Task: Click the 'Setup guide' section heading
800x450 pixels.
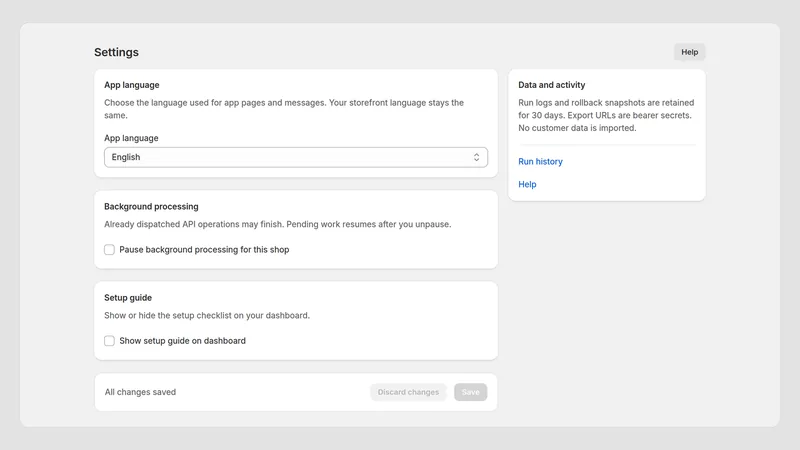Action: [128, 297]
